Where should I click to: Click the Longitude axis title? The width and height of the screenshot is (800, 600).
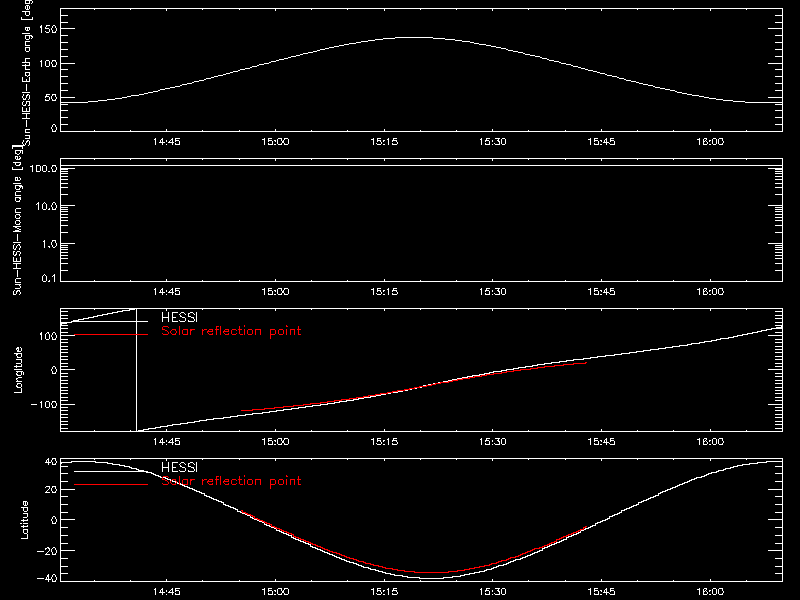point(18,370)
